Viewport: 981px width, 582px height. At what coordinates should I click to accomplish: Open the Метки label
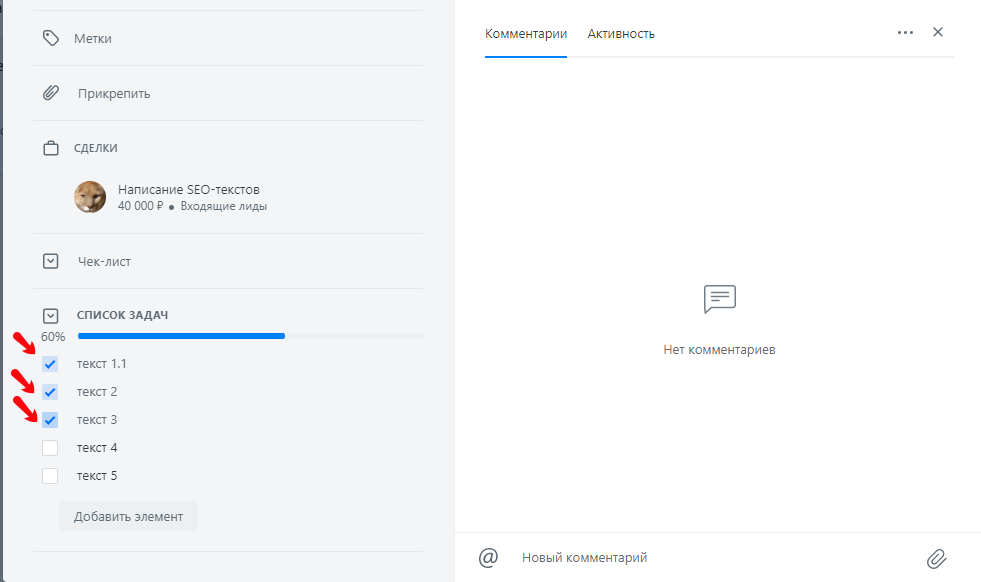93,39
